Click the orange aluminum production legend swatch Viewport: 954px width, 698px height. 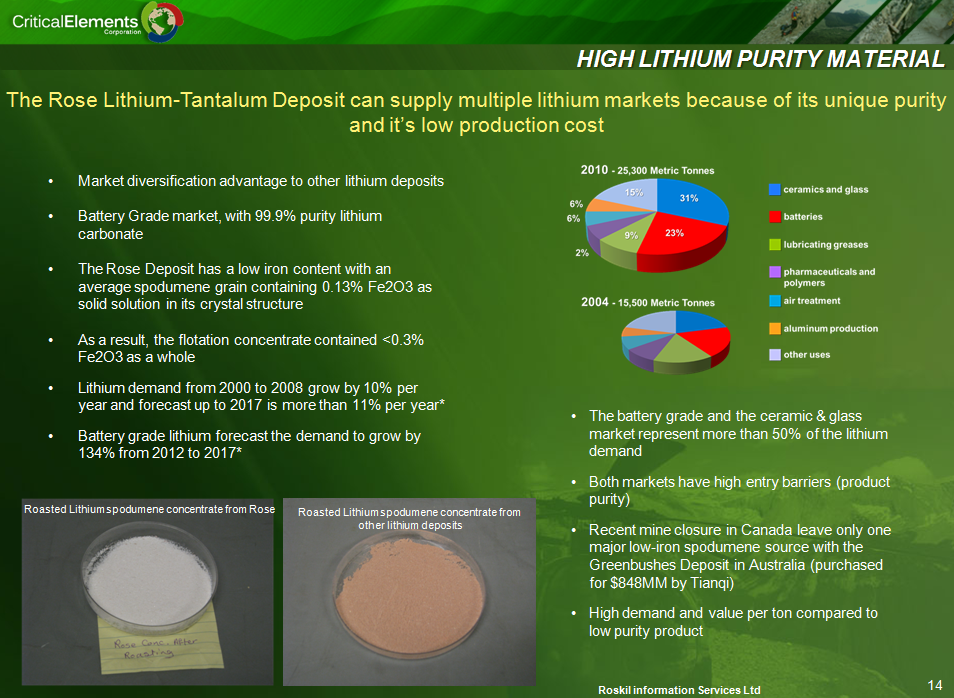point(775,329)
